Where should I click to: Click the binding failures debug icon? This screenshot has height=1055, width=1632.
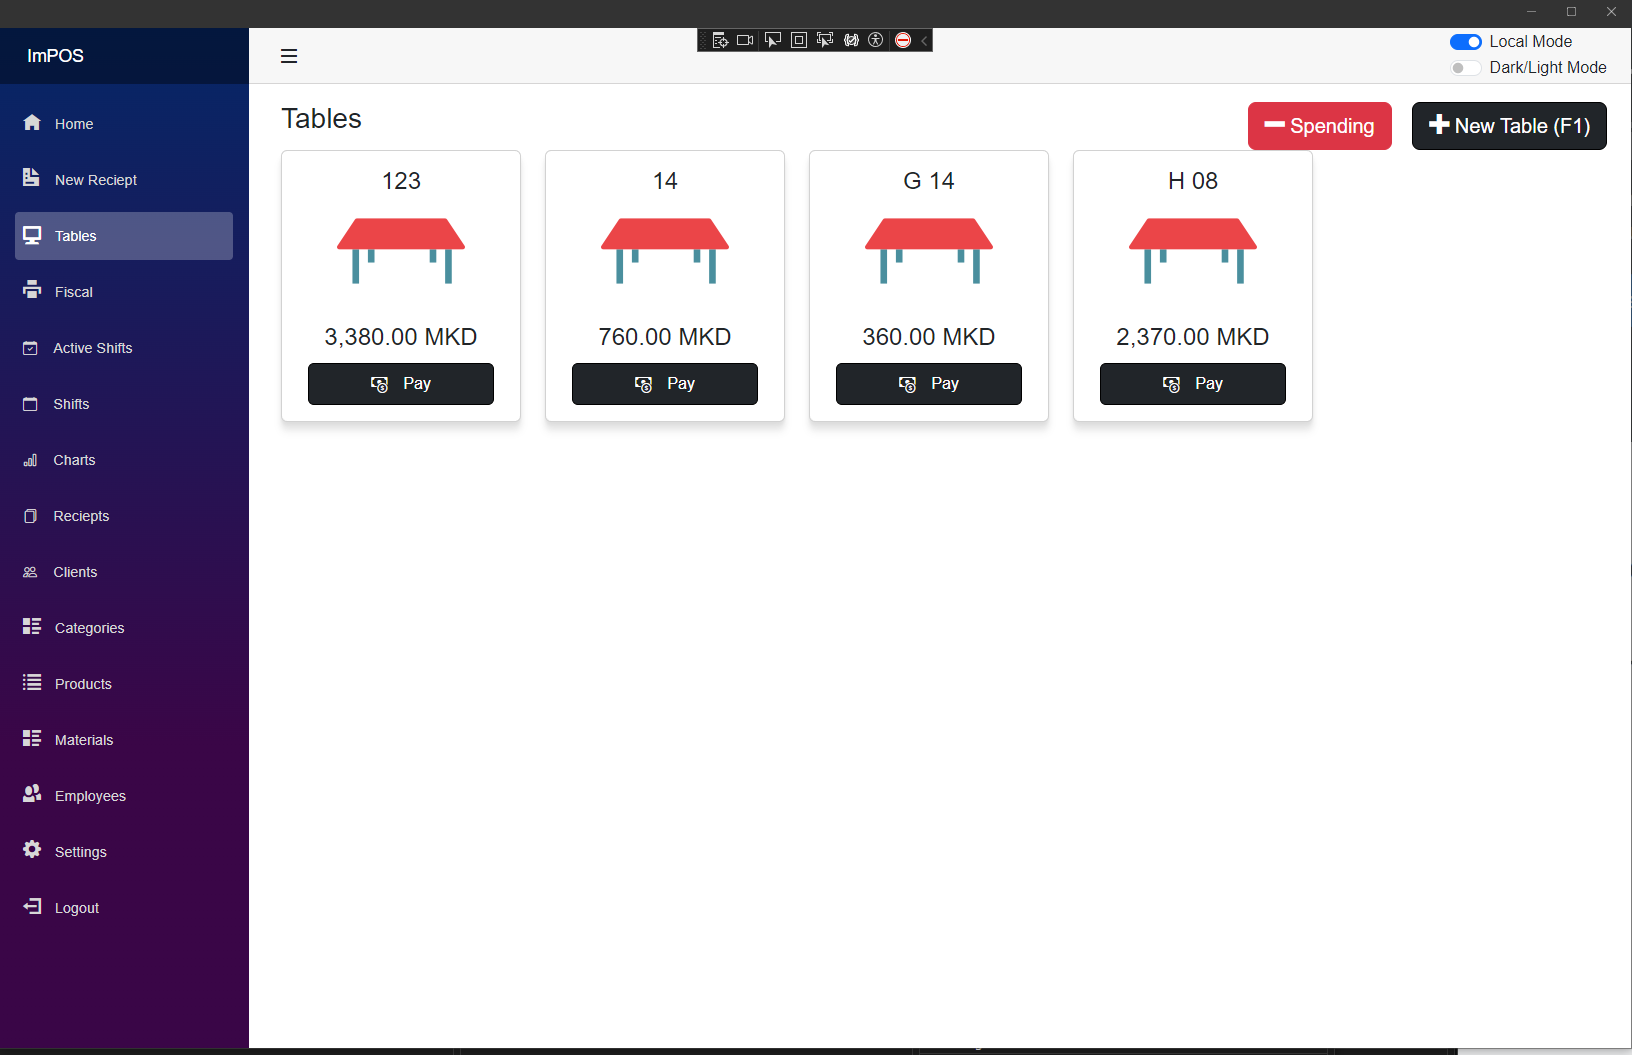point(851,40)
